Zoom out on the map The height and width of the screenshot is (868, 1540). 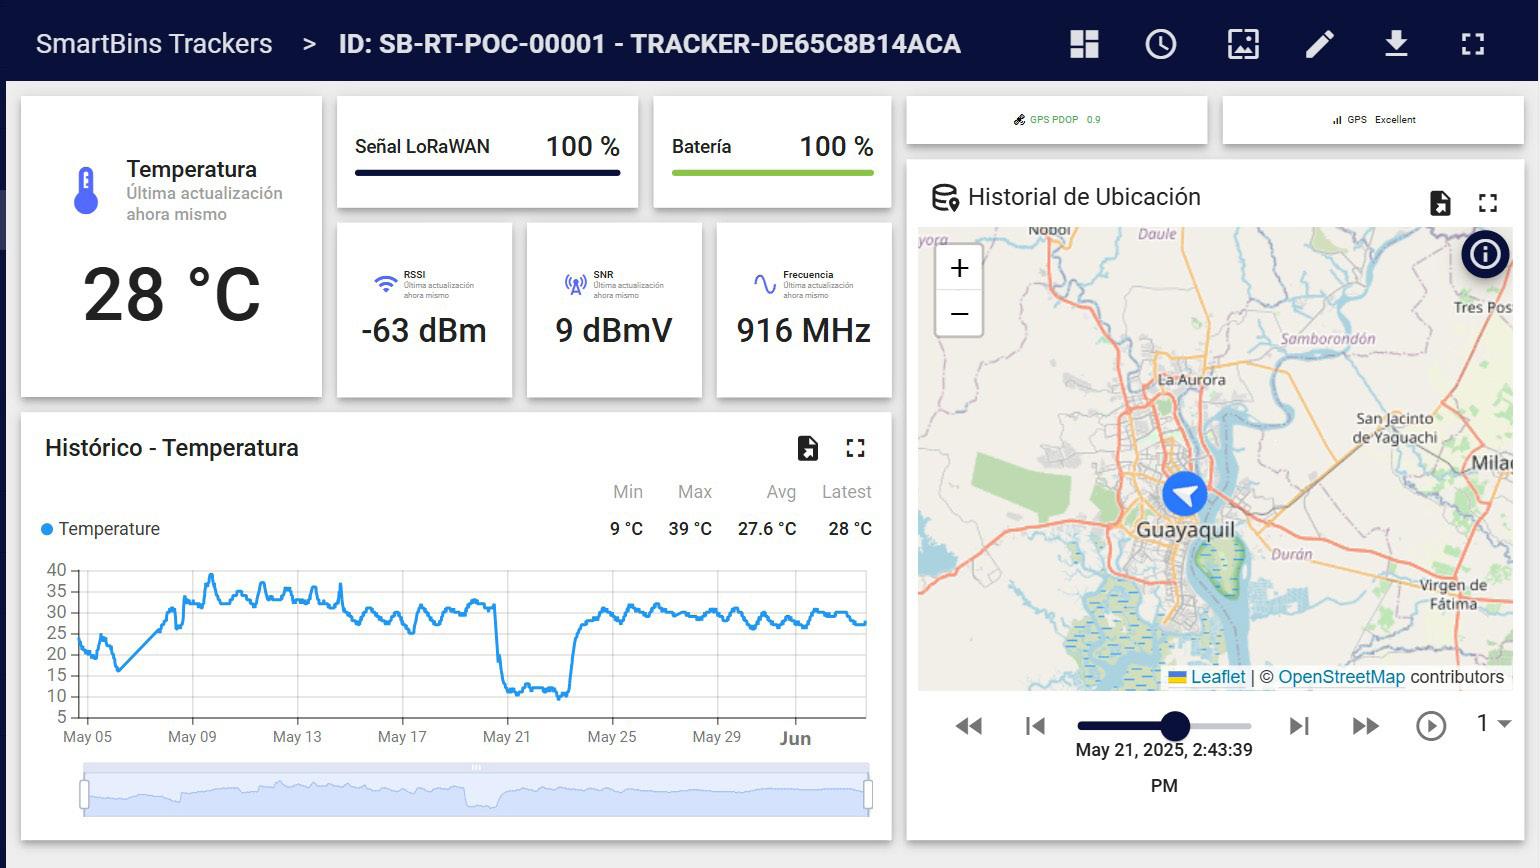tap(959, 314)
